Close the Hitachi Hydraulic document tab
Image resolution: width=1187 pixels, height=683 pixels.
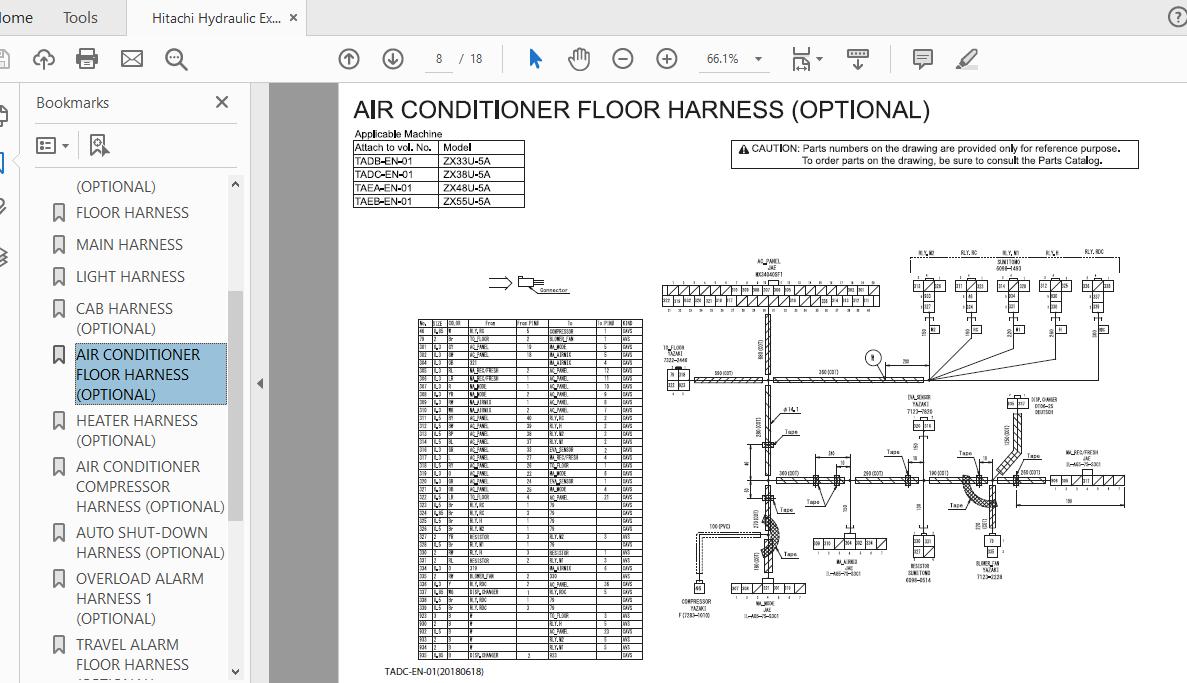294,18
